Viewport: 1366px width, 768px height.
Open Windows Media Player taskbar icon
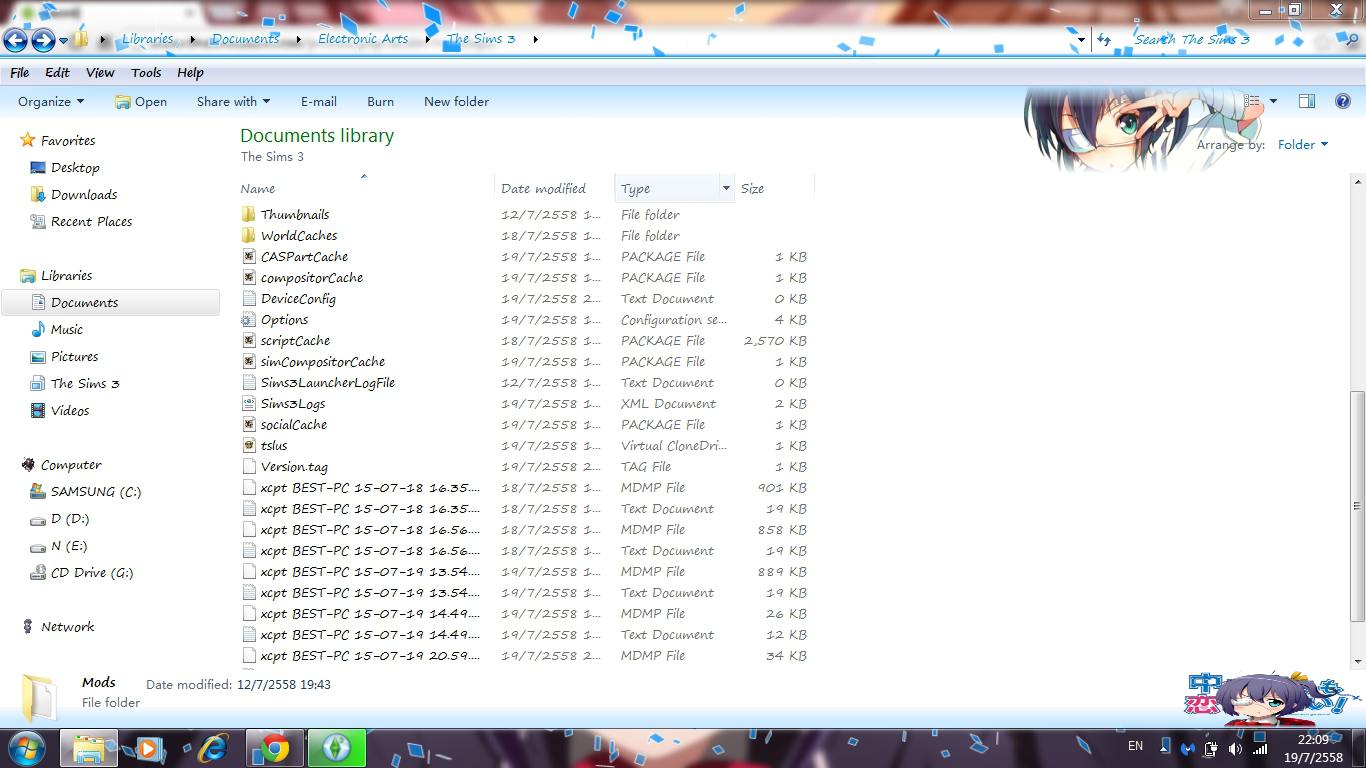(x=149, y=748)
